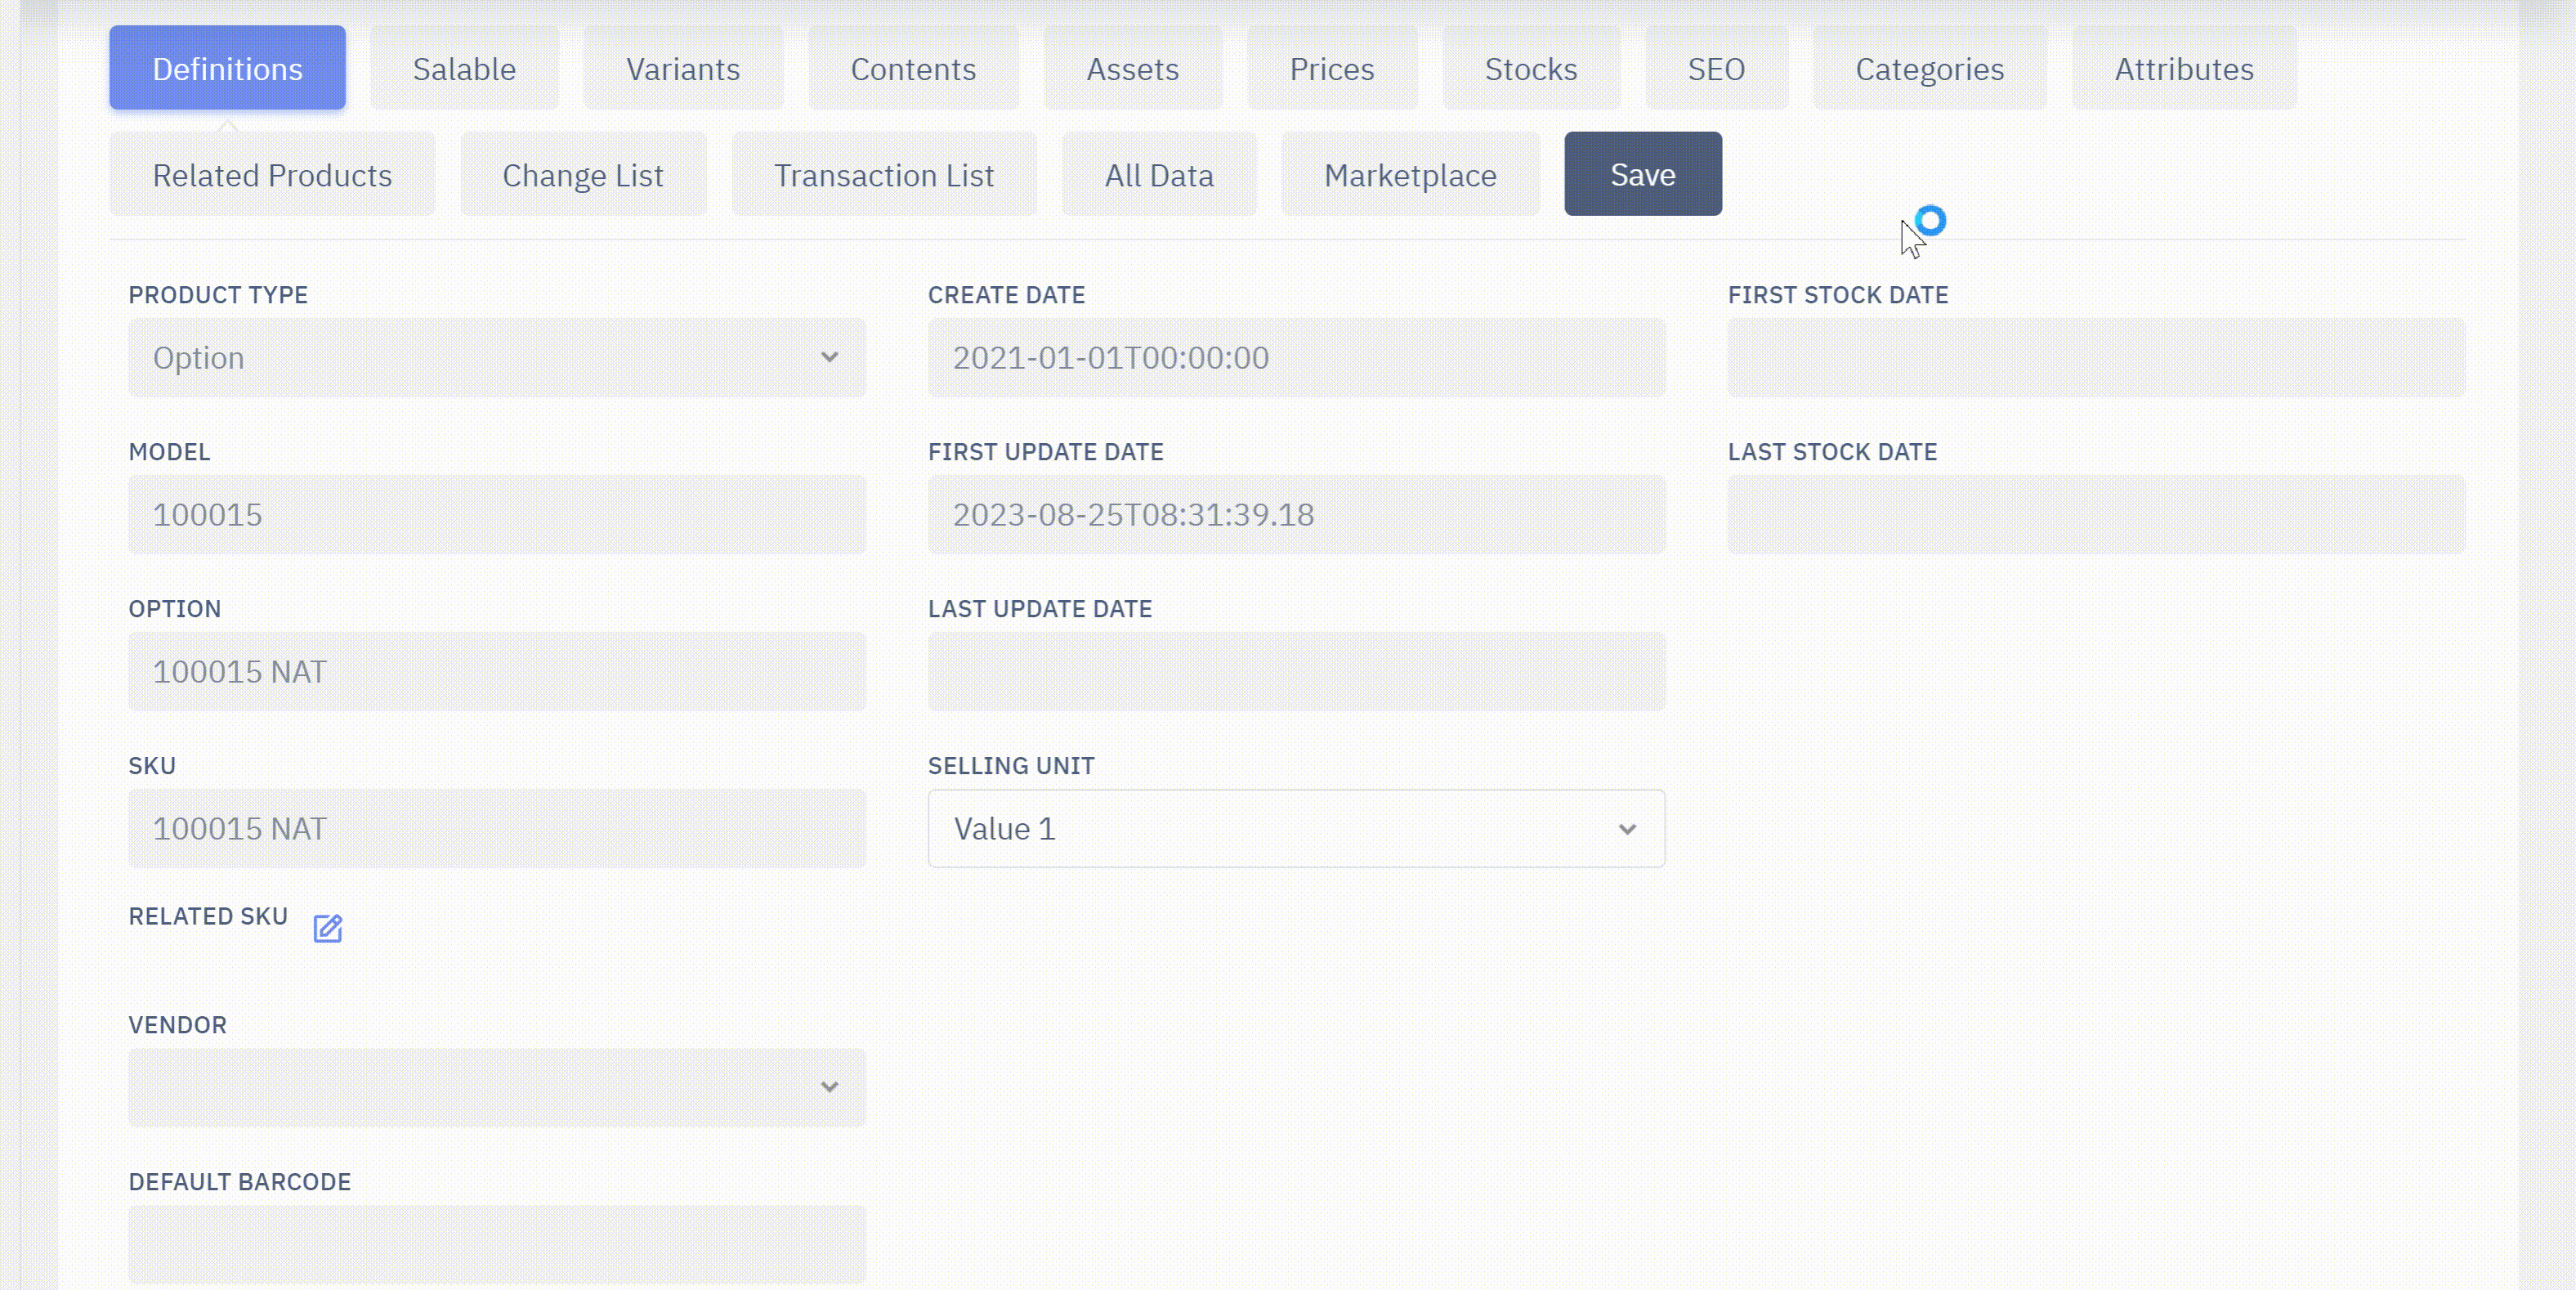Click the RELATED SKU label
The height and width of the screenshot is (1290, 2576).
[x=208, y=916]
